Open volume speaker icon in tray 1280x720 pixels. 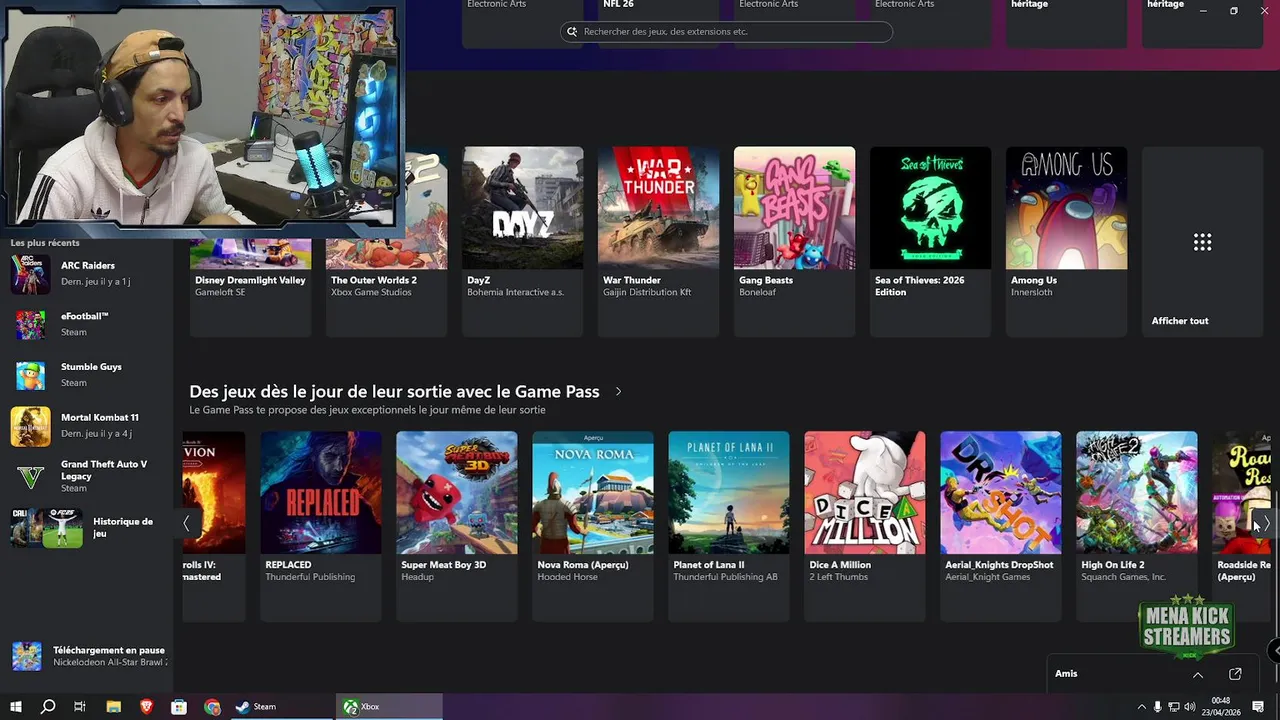tap(1190, 707)
